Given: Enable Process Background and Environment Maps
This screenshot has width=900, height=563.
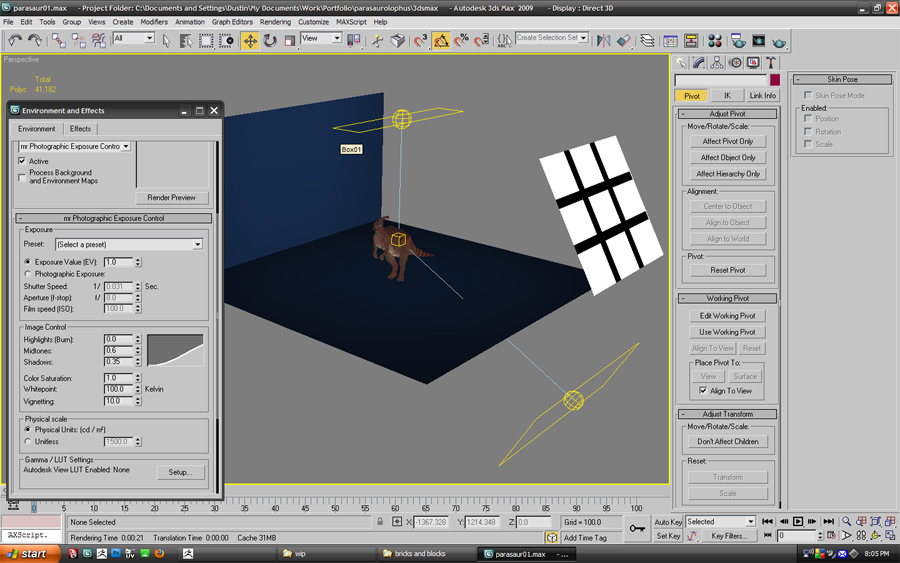Looking at the screenshot, I should [x=22, y=177].
